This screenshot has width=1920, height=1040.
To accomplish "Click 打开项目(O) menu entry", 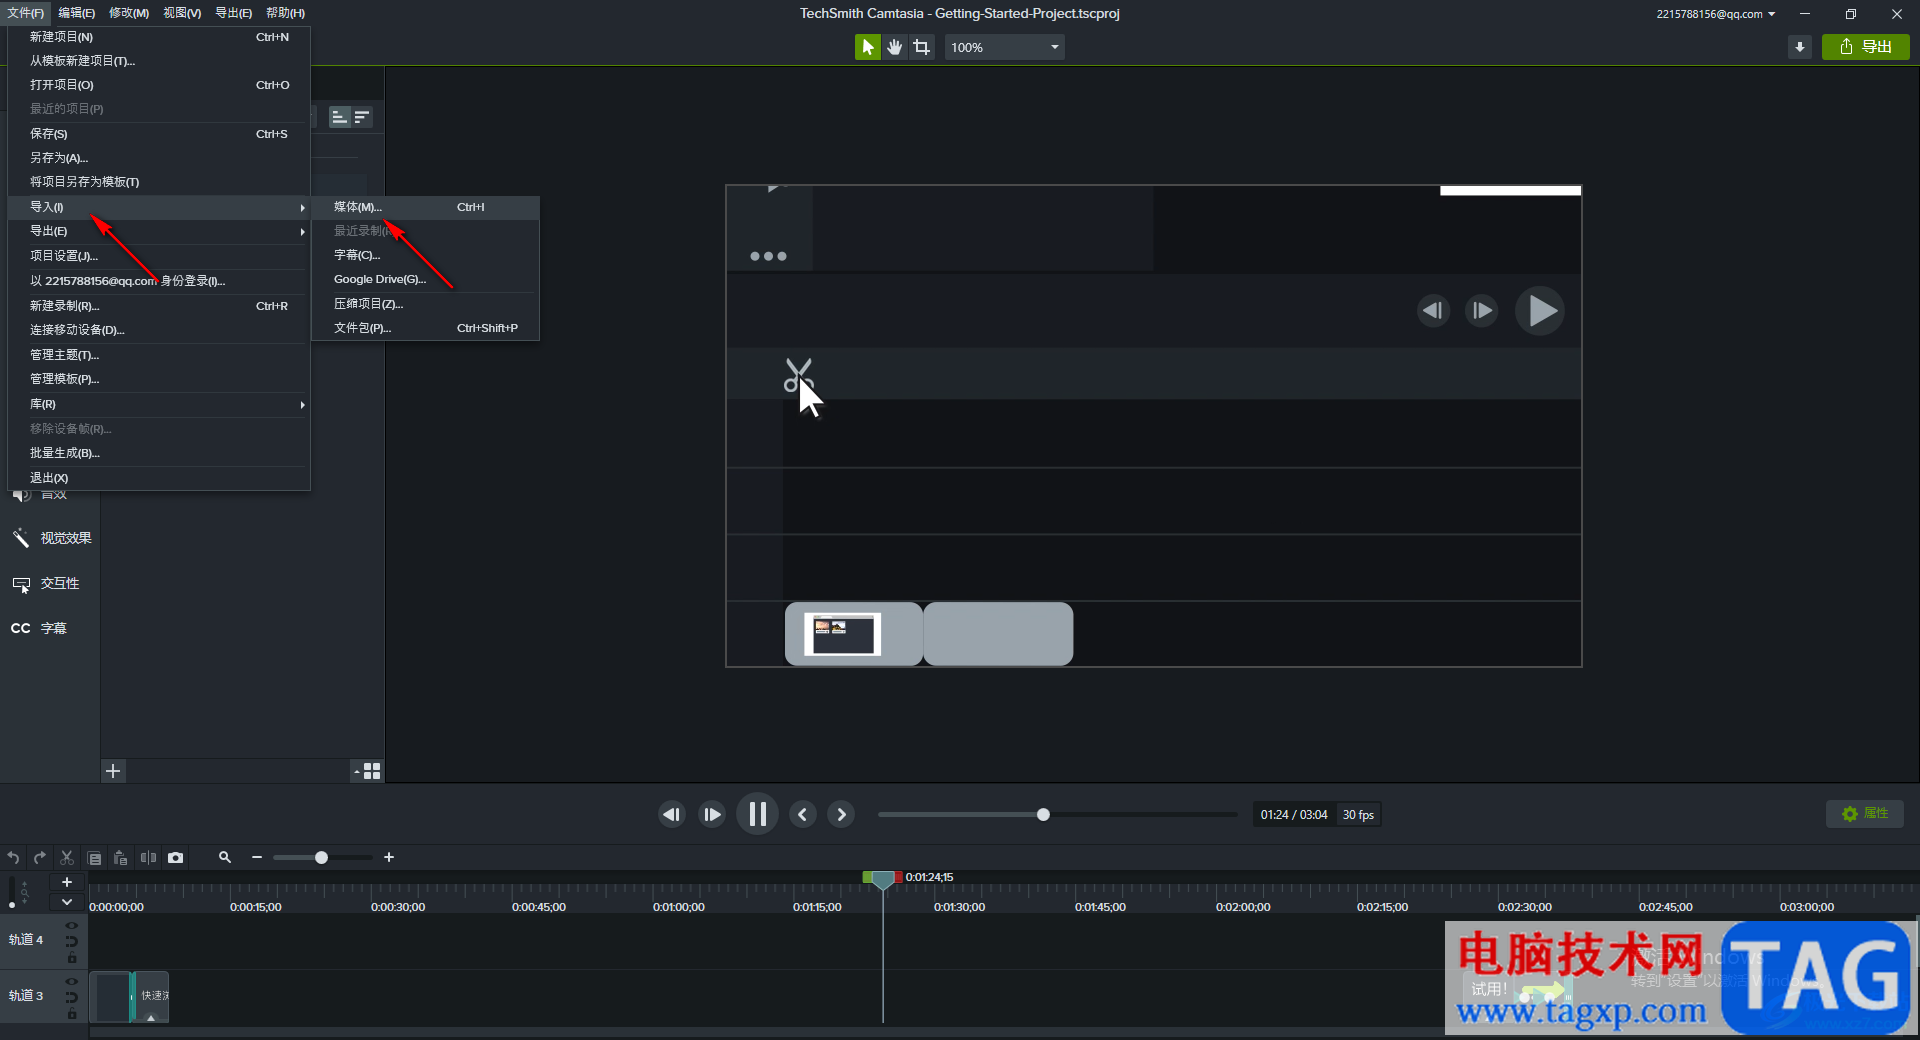I will [159, 85].
